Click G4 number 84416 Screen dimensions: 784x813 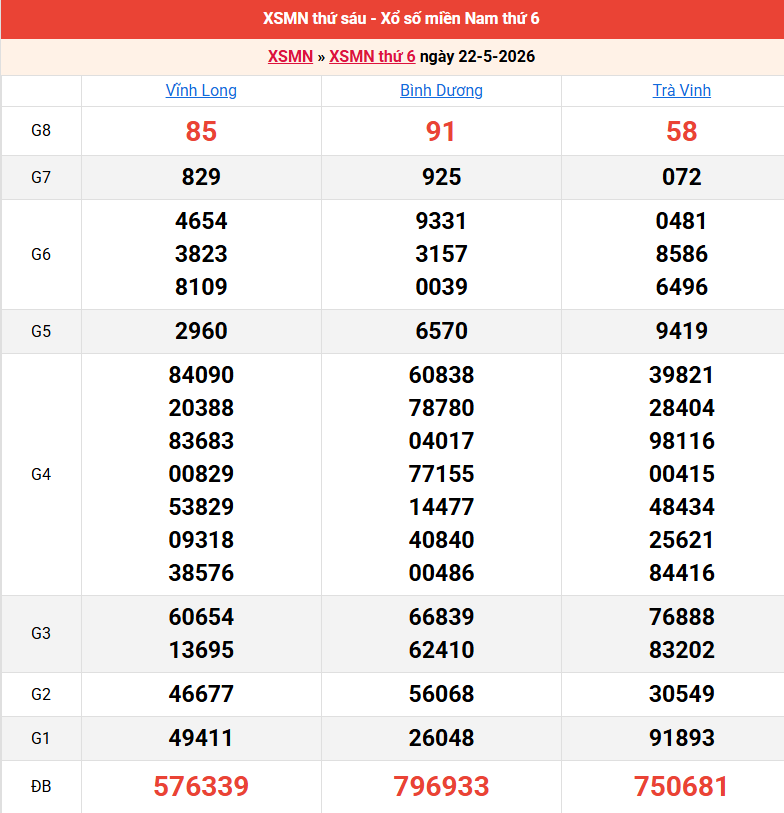coord(681,573)
